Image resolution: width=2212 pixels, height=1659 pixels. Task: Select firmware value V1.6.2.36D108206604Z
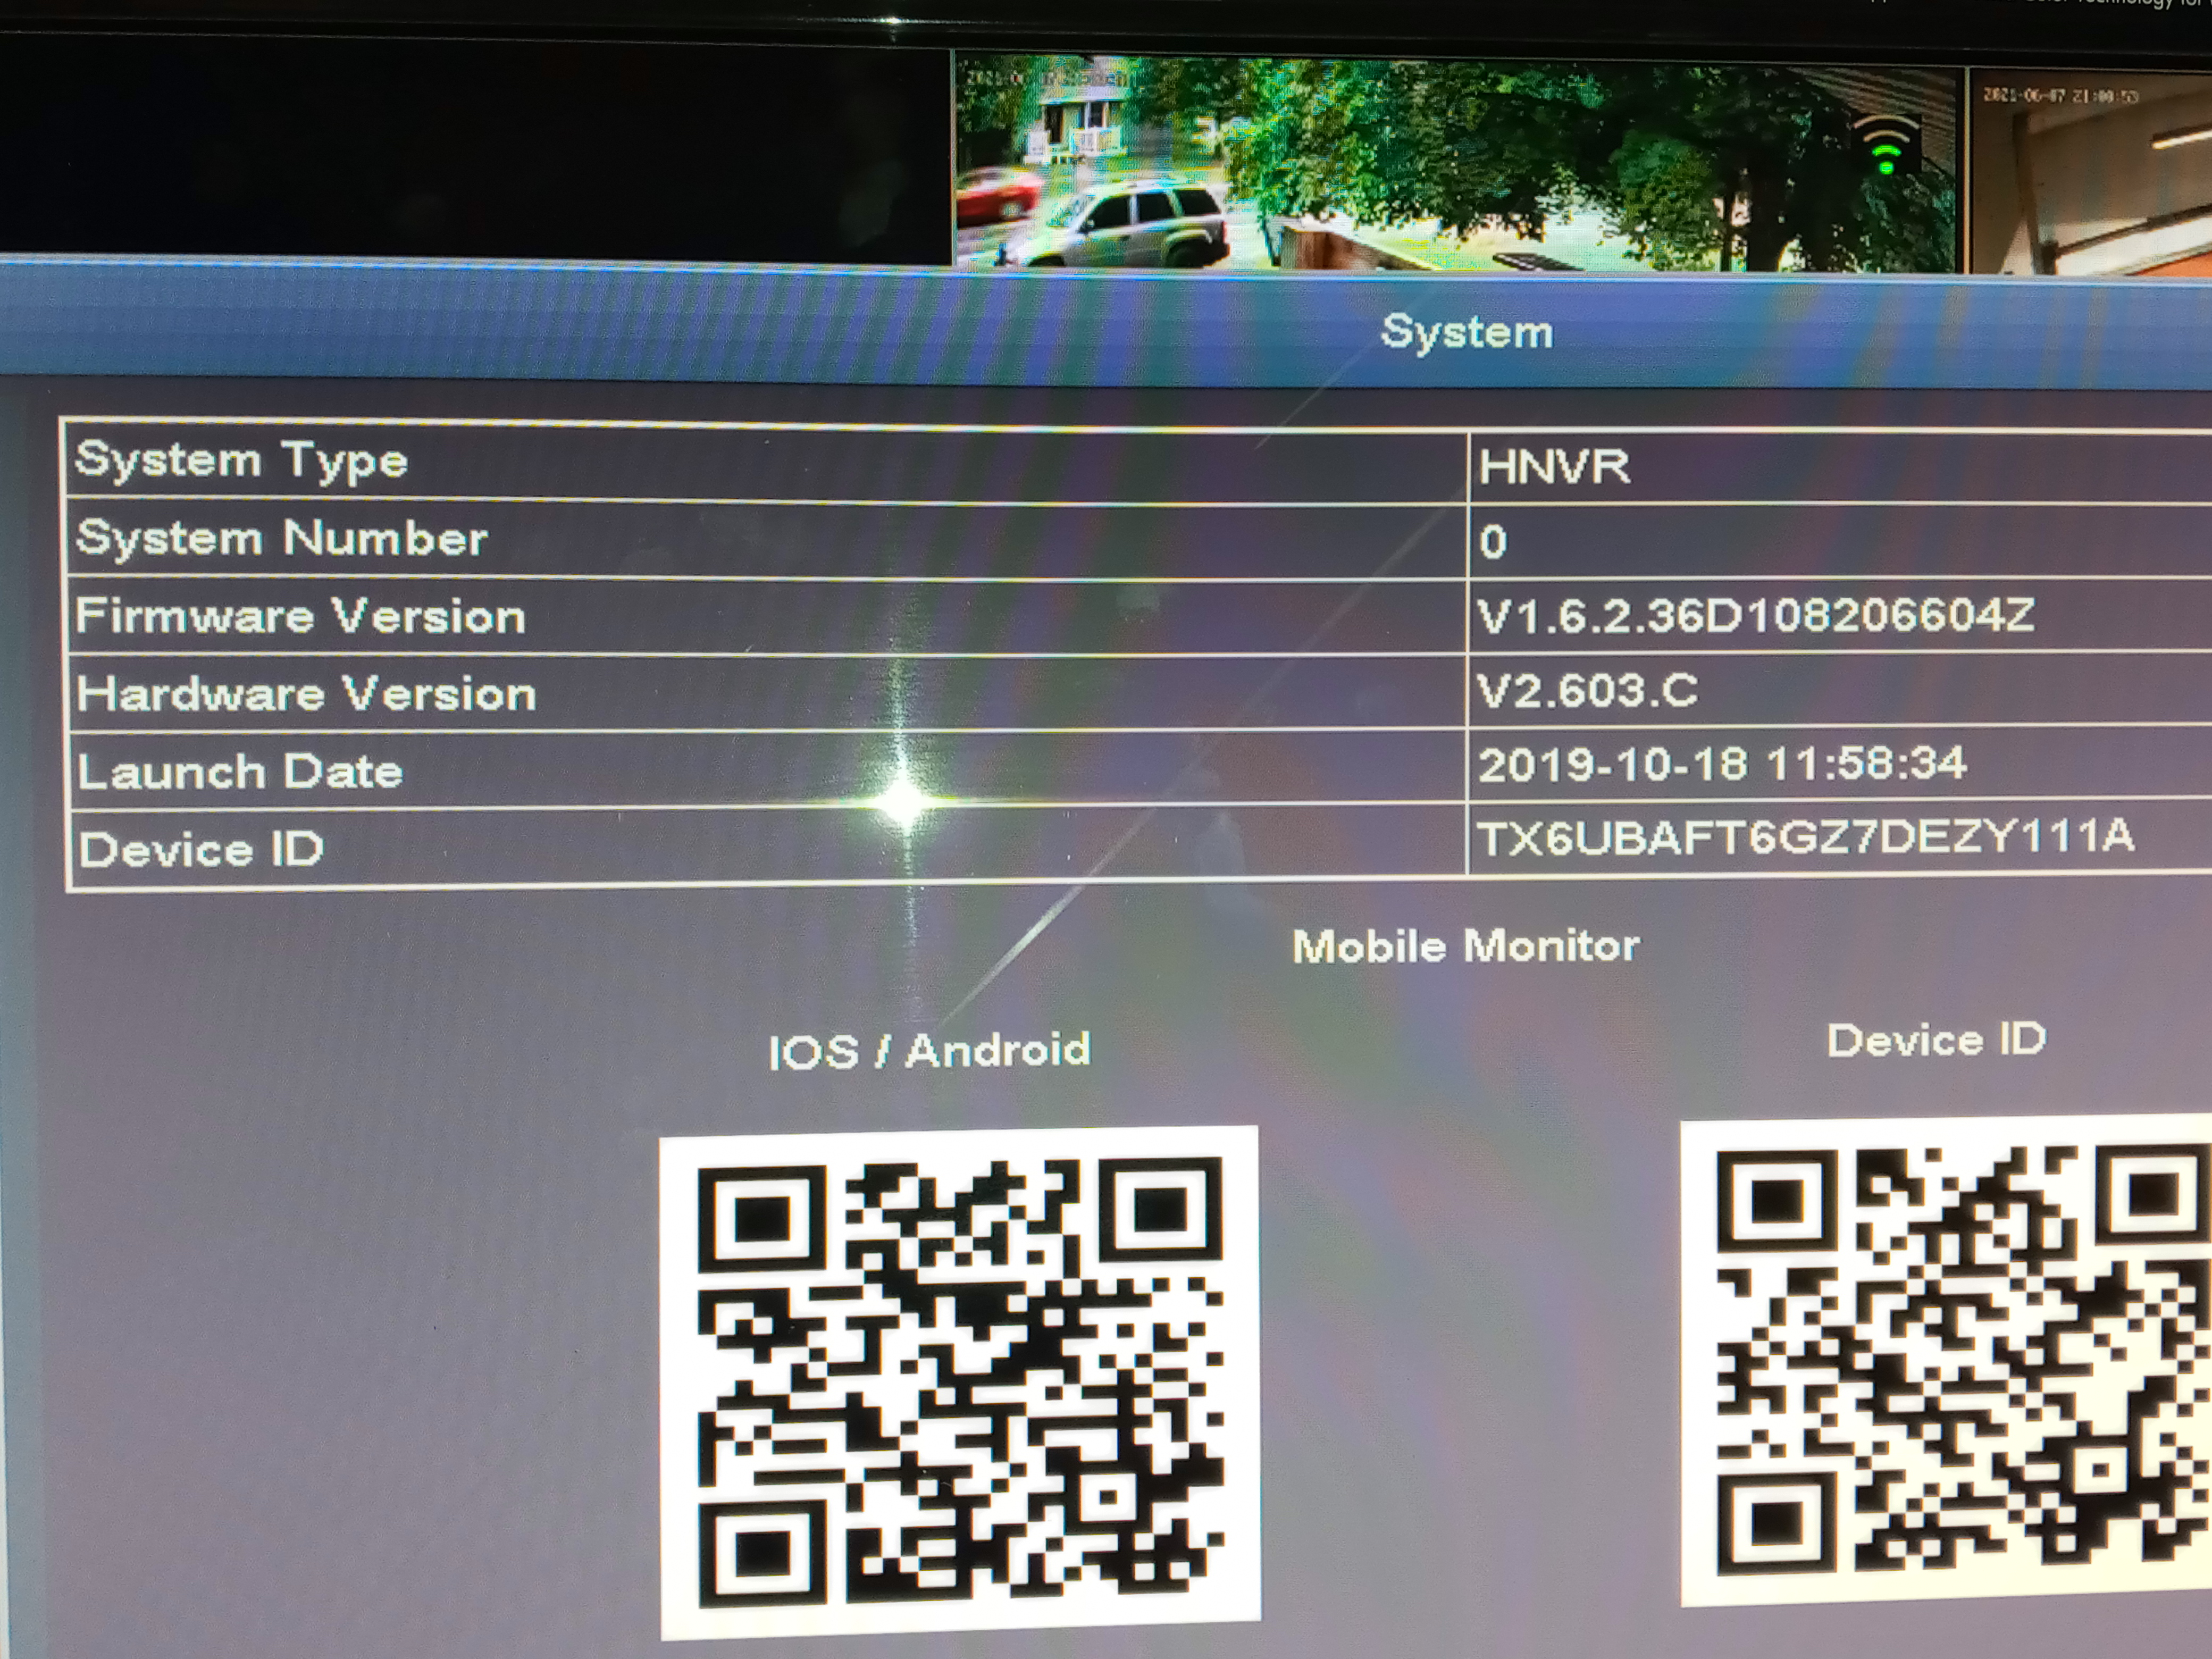click(x=1755, y=615)
